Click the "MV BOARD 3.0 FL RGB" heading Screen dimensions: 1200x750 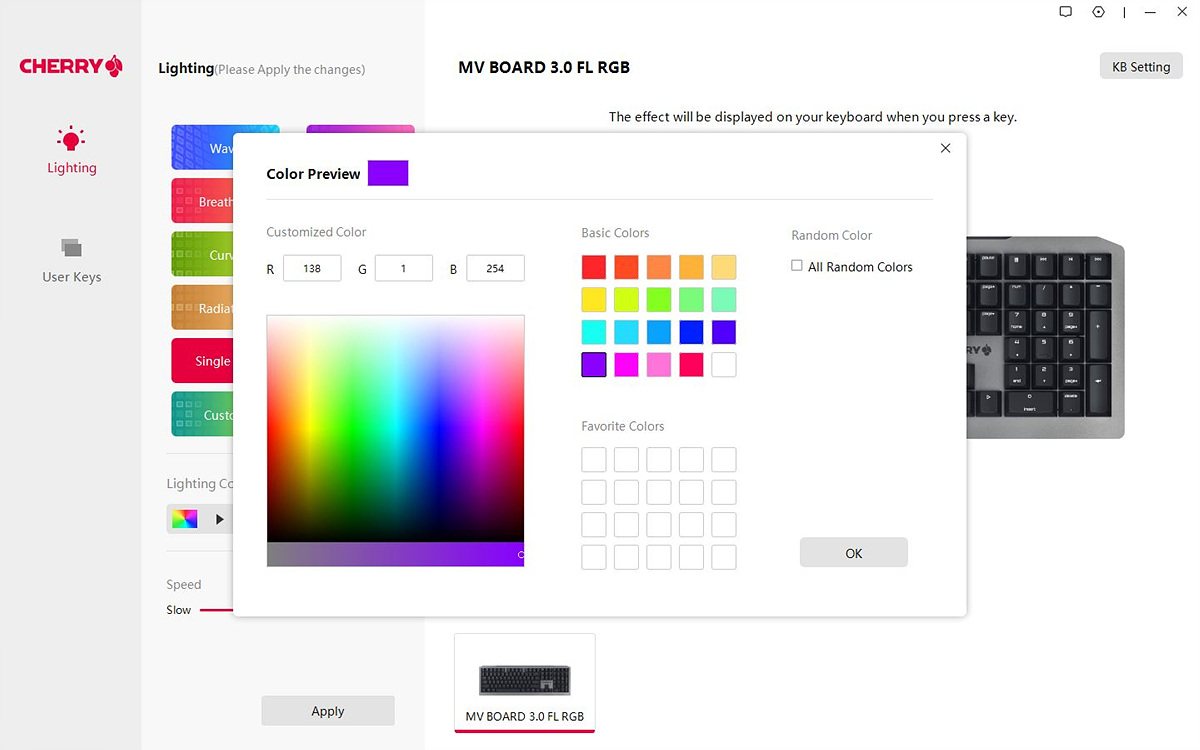[x=544, y=68]
